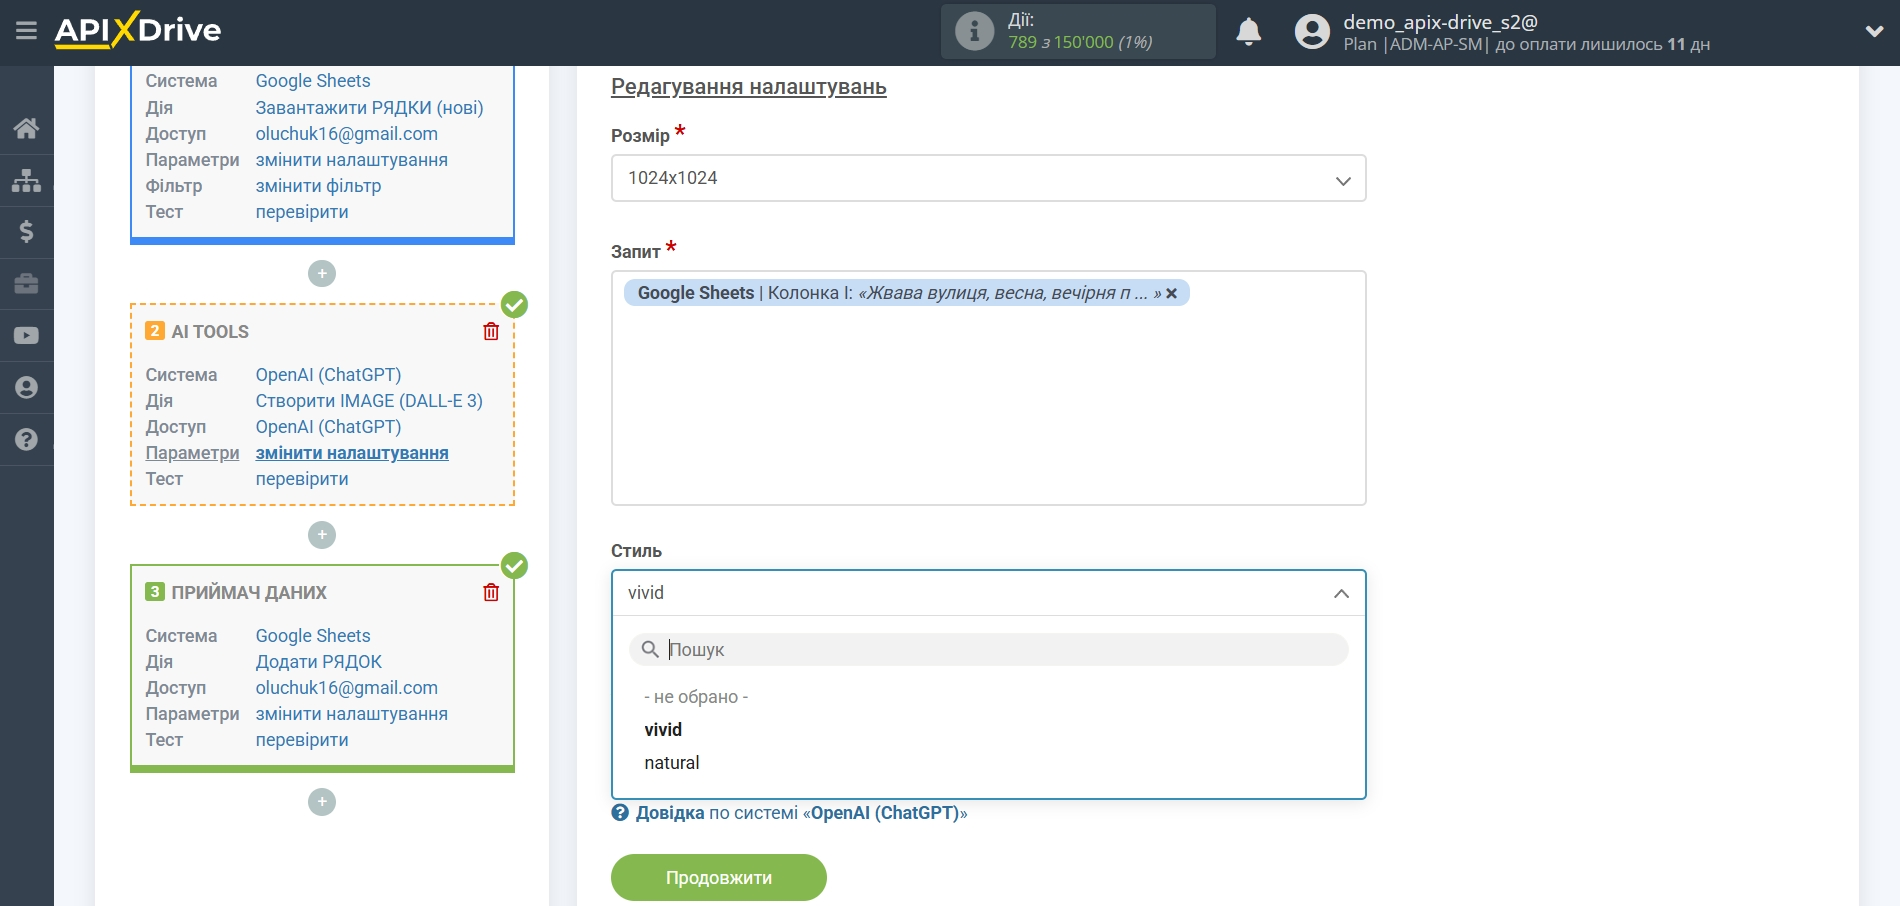This screenshot has width=1900, height=906.
Task: Click oluchuk16@gmail.com in ПРИЙМАЧ ДАНИХ block
Action: click(x=346, y=688)
